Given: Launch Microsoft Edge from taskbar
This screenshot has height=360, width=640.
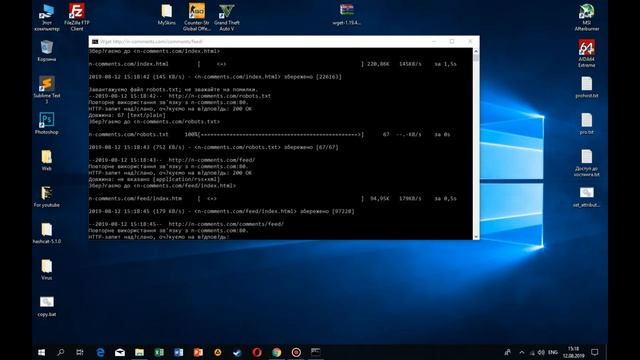Looking at the screenshot, I should 100,352.
